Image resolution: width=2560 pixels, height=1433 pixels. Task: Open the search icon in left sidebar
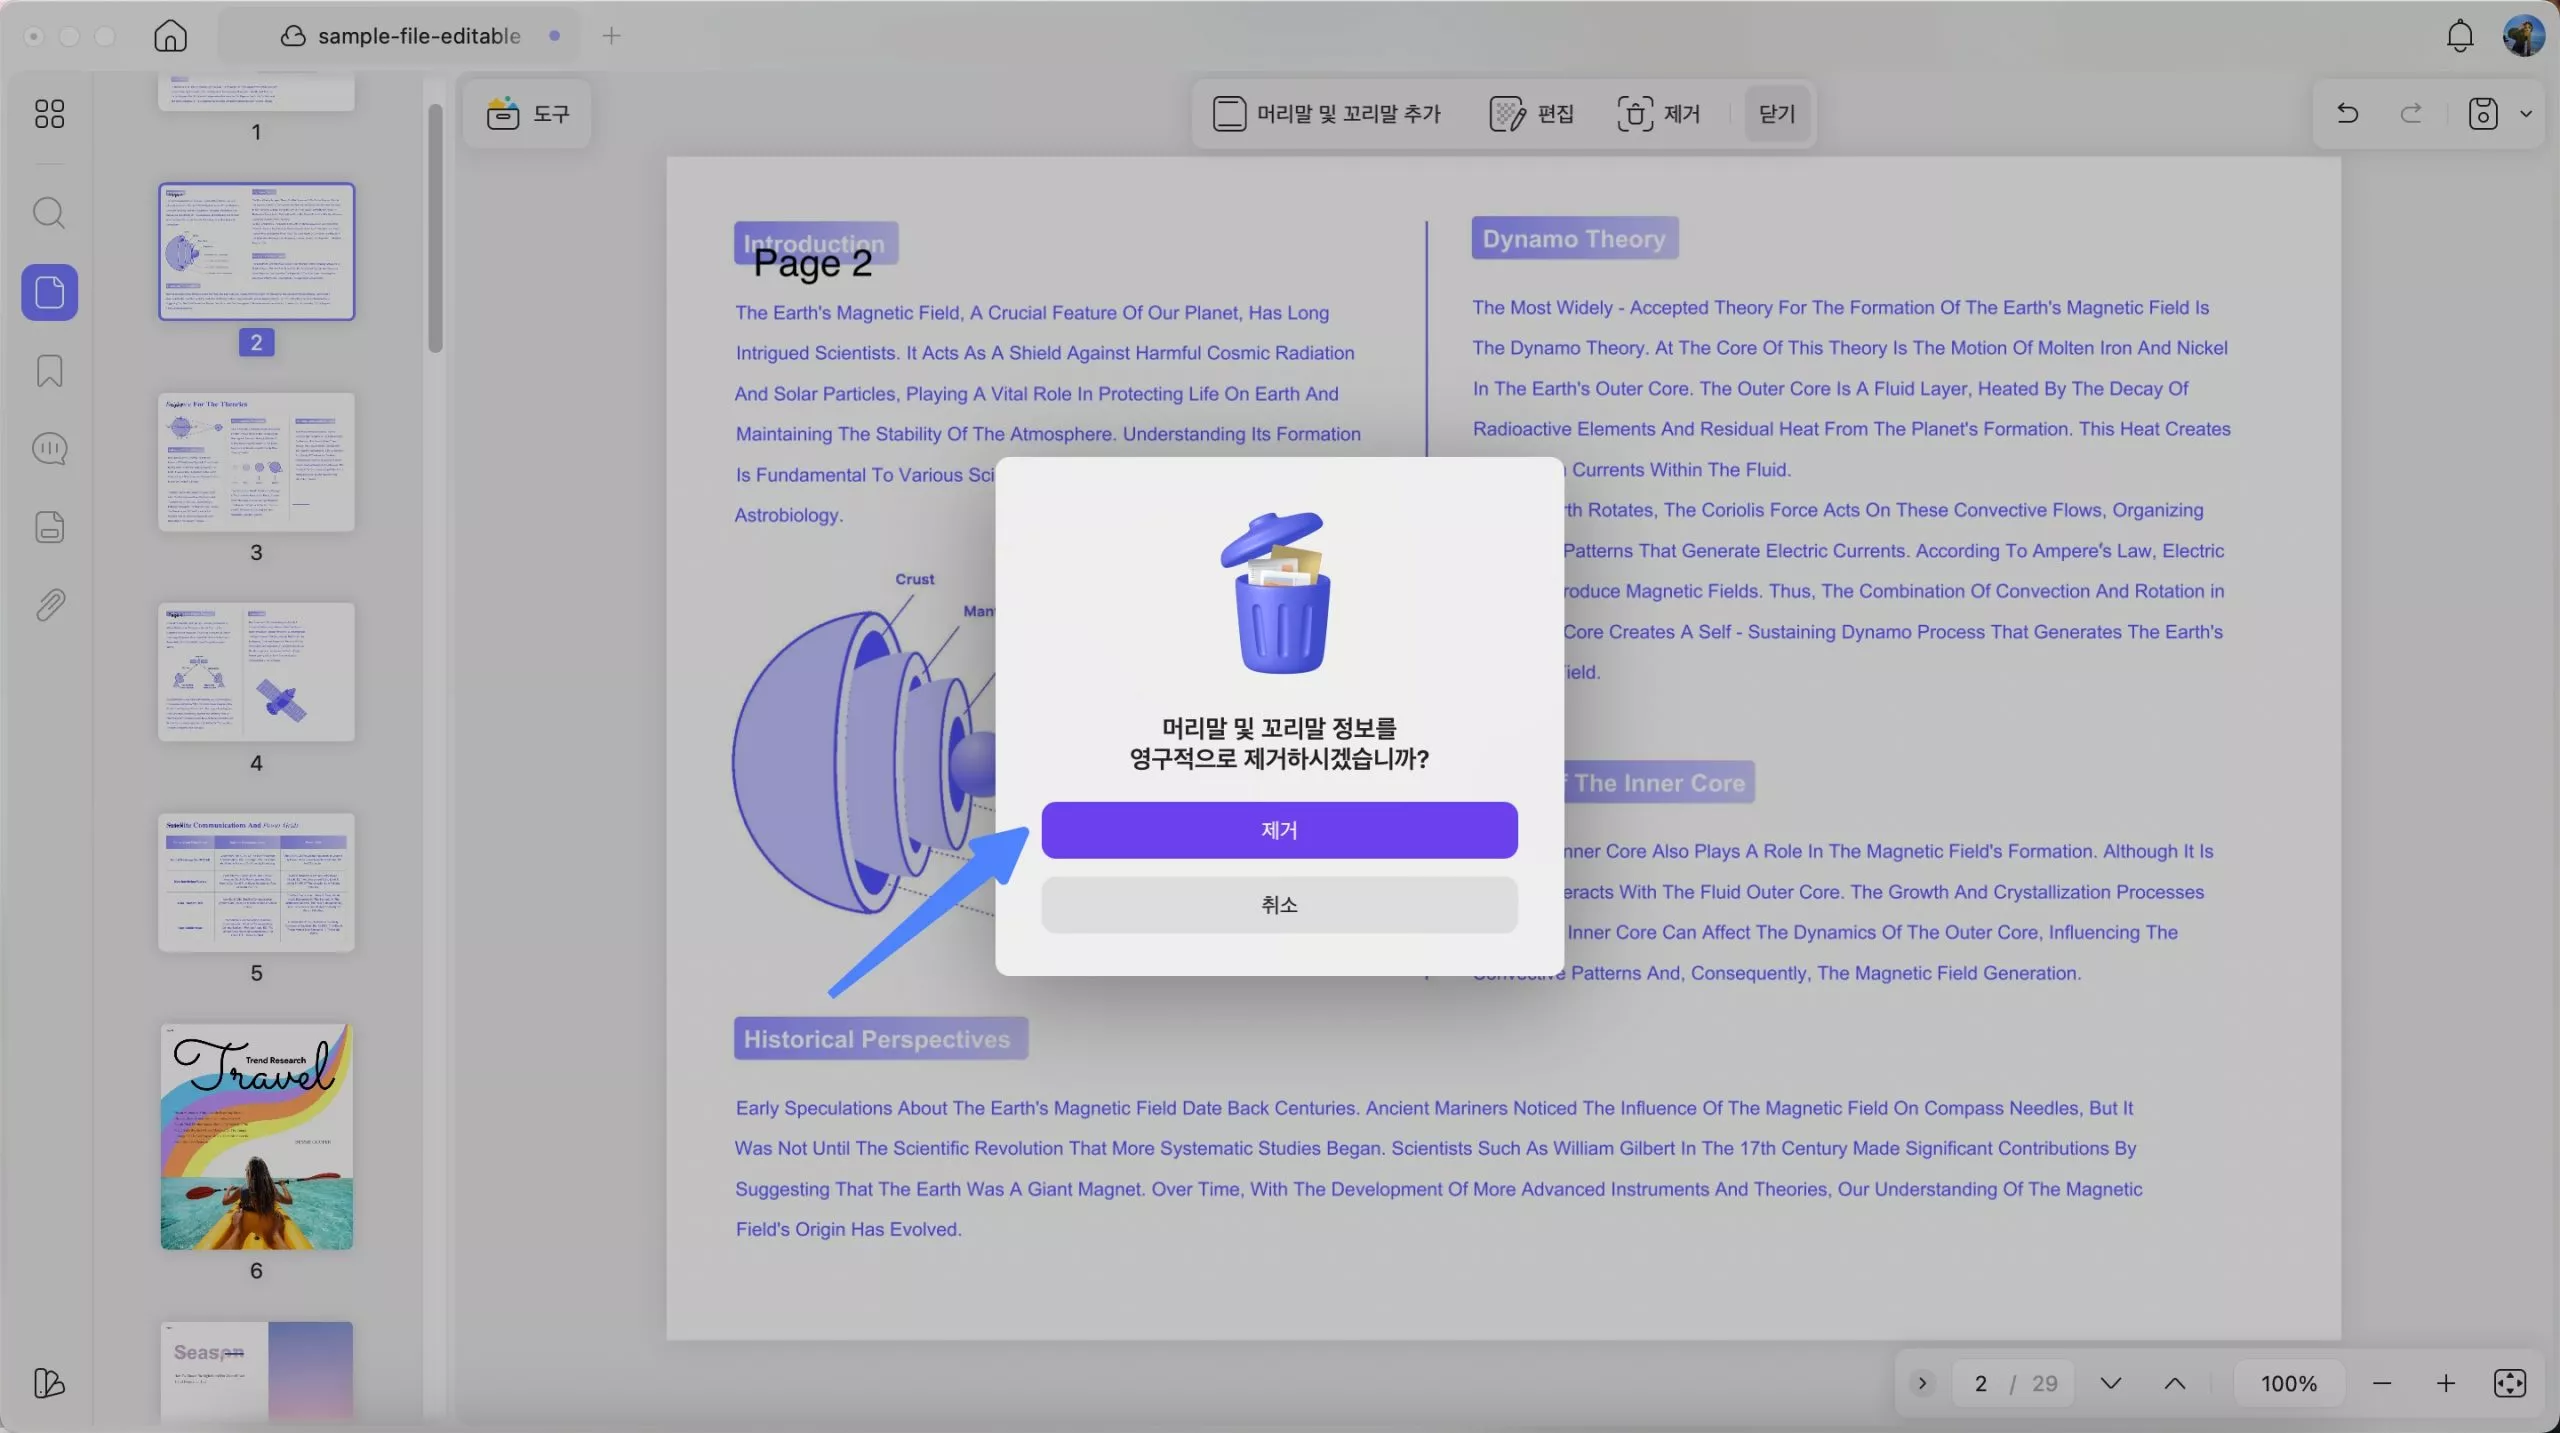pos(49,213)
